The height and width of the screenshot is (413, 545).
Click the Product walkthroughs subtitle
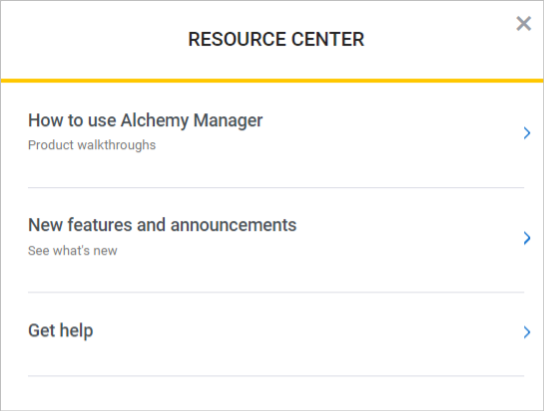(x=92, y=145)
